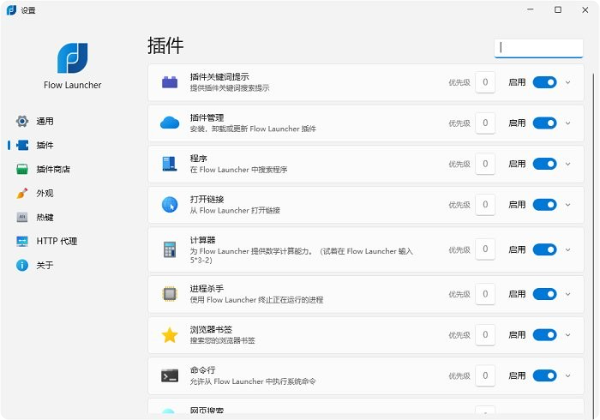Click the priority field of 进程杀手
Viewport: 600px width, 420px height.
tap(485, 294)
